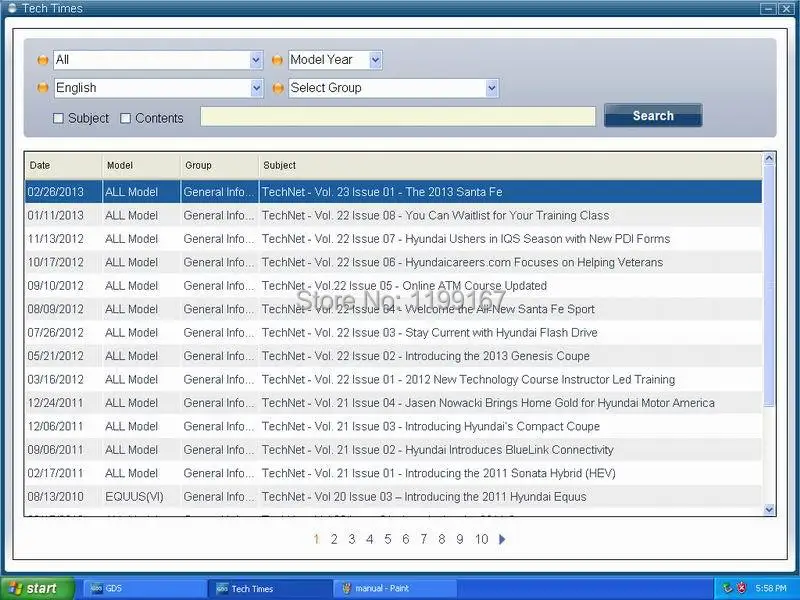Click the Subject column header
800x600 pixels.
pos(510,165)
